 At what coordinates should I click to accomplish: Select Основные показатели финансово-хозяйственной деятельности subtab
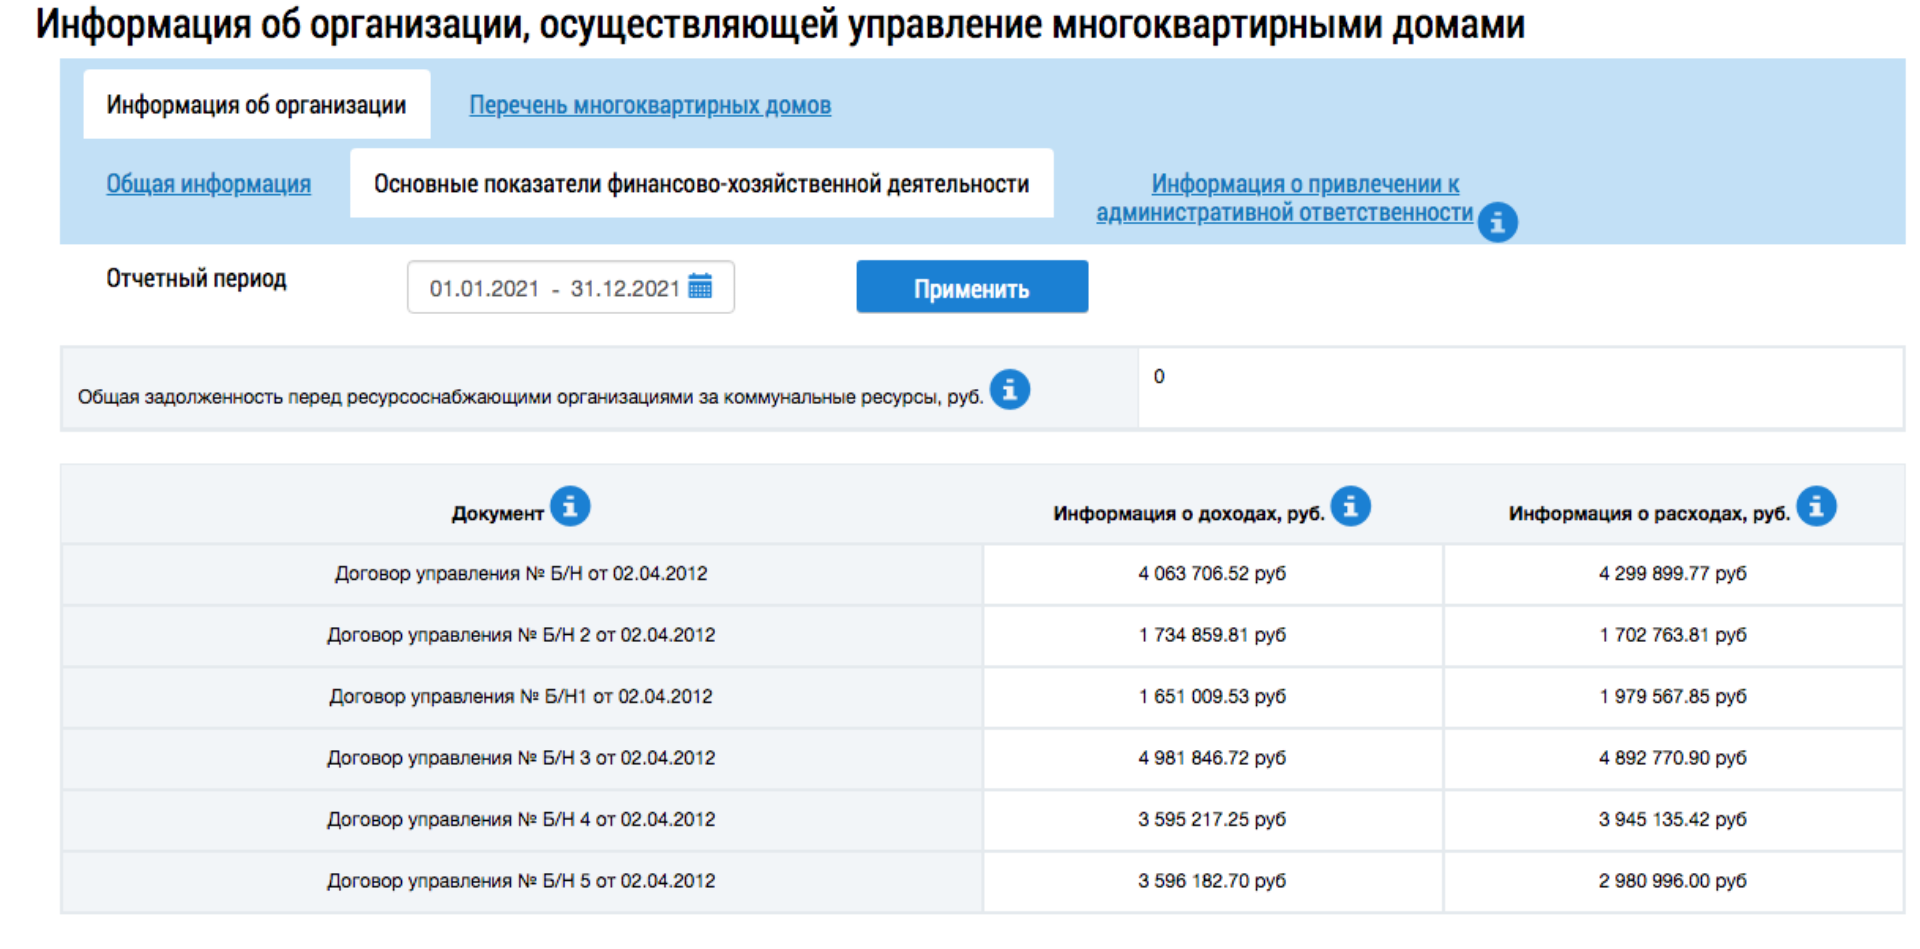701,184
